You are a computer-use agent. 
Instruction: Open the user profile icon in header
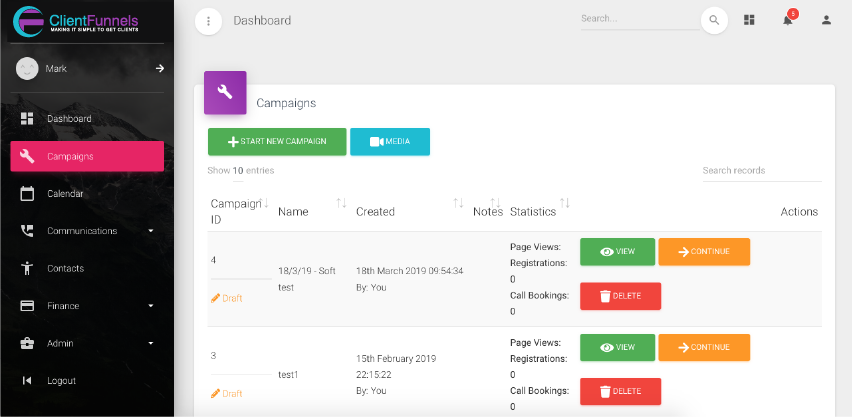point(826,20)
